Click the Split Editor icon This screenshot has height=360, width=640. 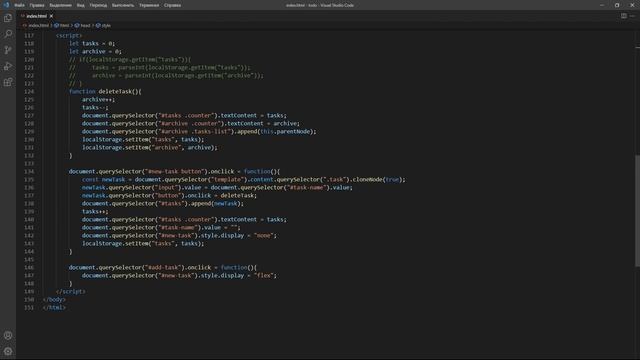point(624,16)
